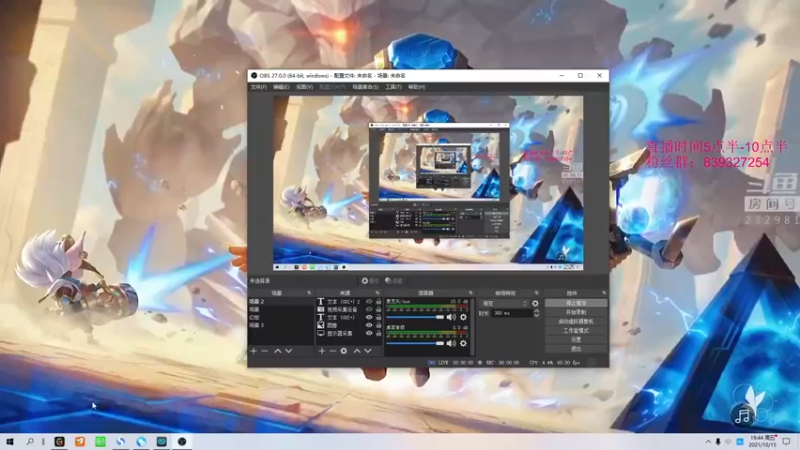Toggle lock on 视频采集设备 source

click(379, 309)
